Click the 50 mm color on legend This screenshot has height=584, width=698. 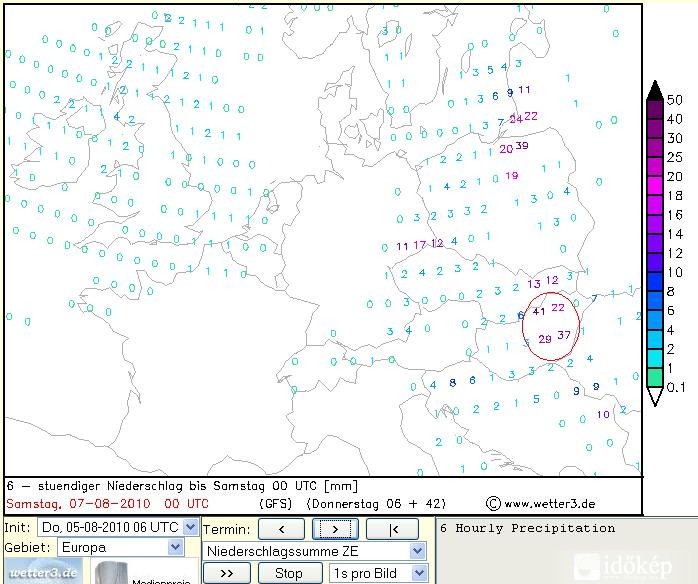click(x=654, y=109)
